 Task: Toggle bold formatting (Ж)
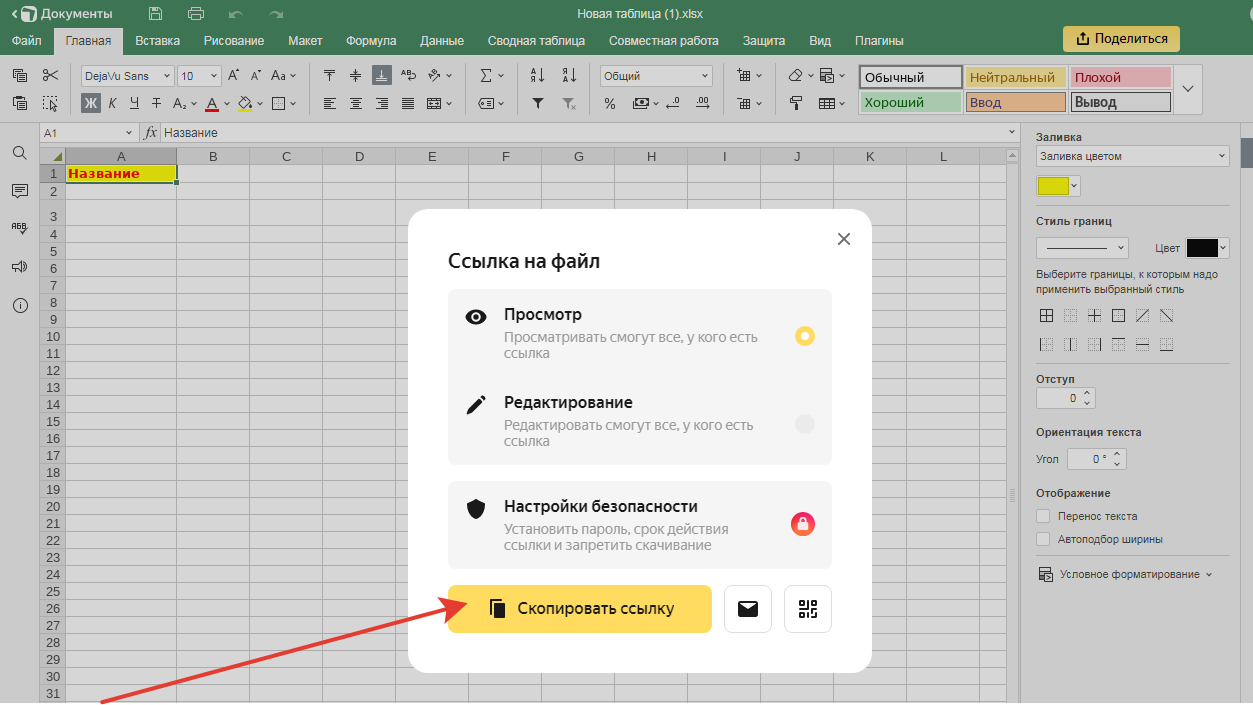pyautogui.click(x=91, y=103)
